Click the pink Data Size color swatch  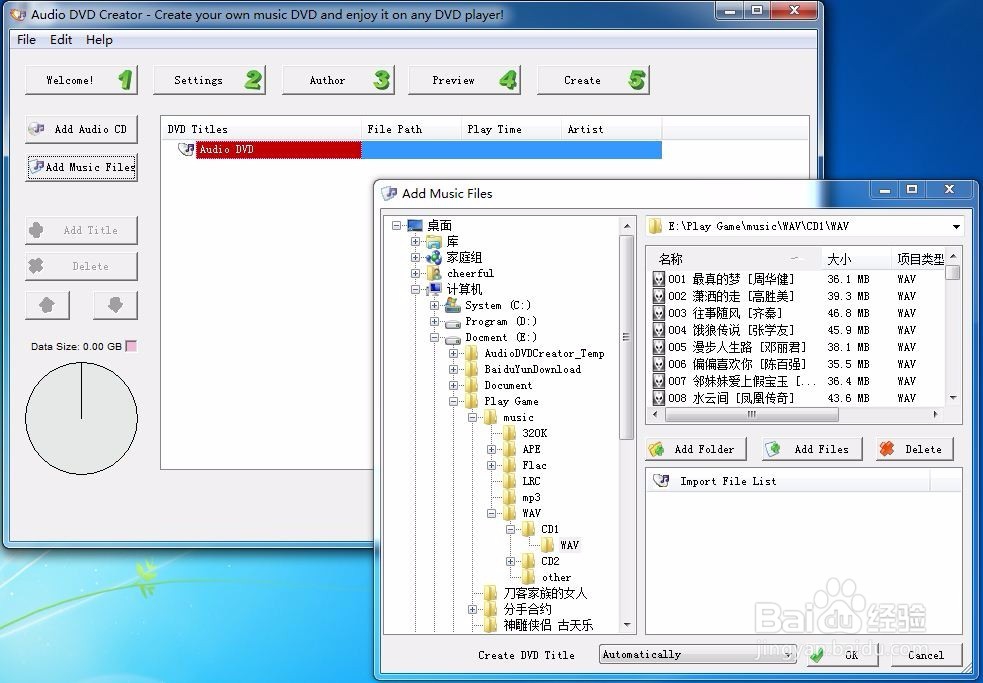[131, 346]
